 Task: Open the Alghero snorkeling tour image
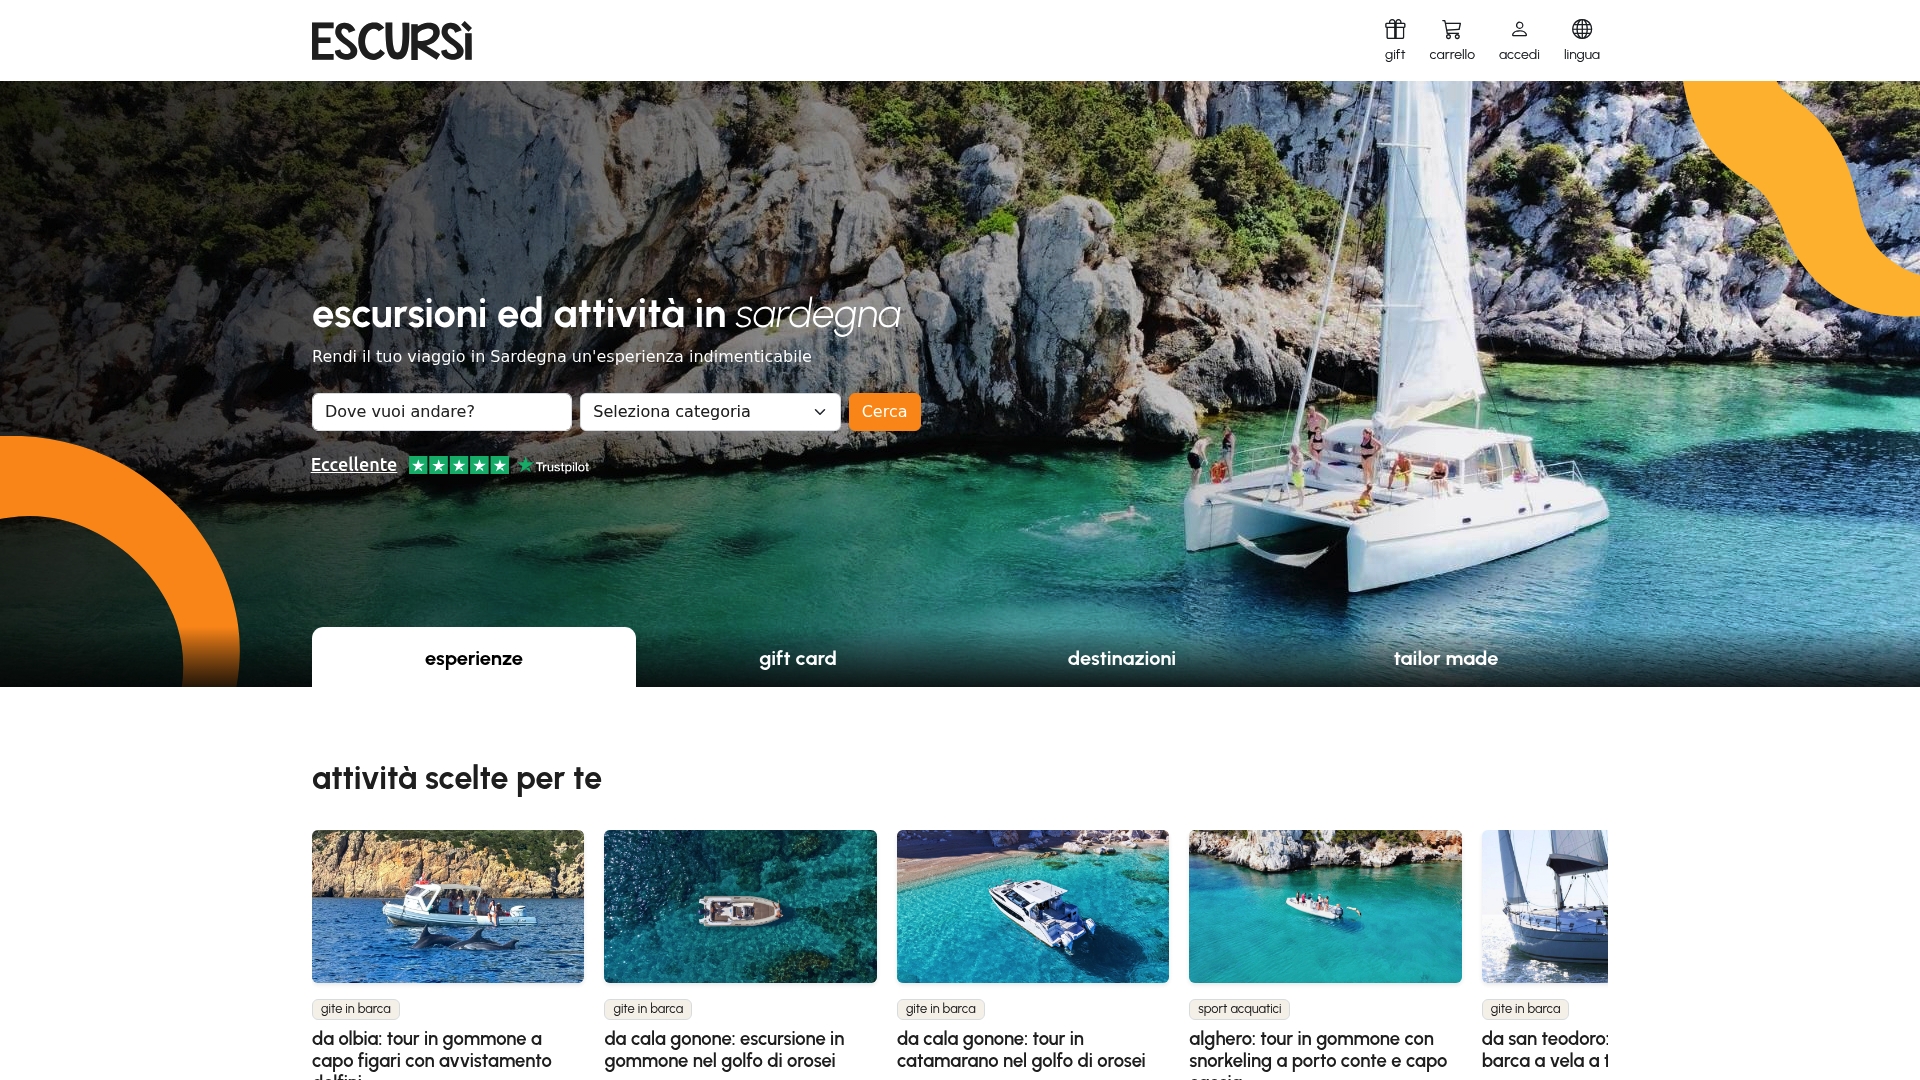pyautogui.click(x=1324, y=906)
